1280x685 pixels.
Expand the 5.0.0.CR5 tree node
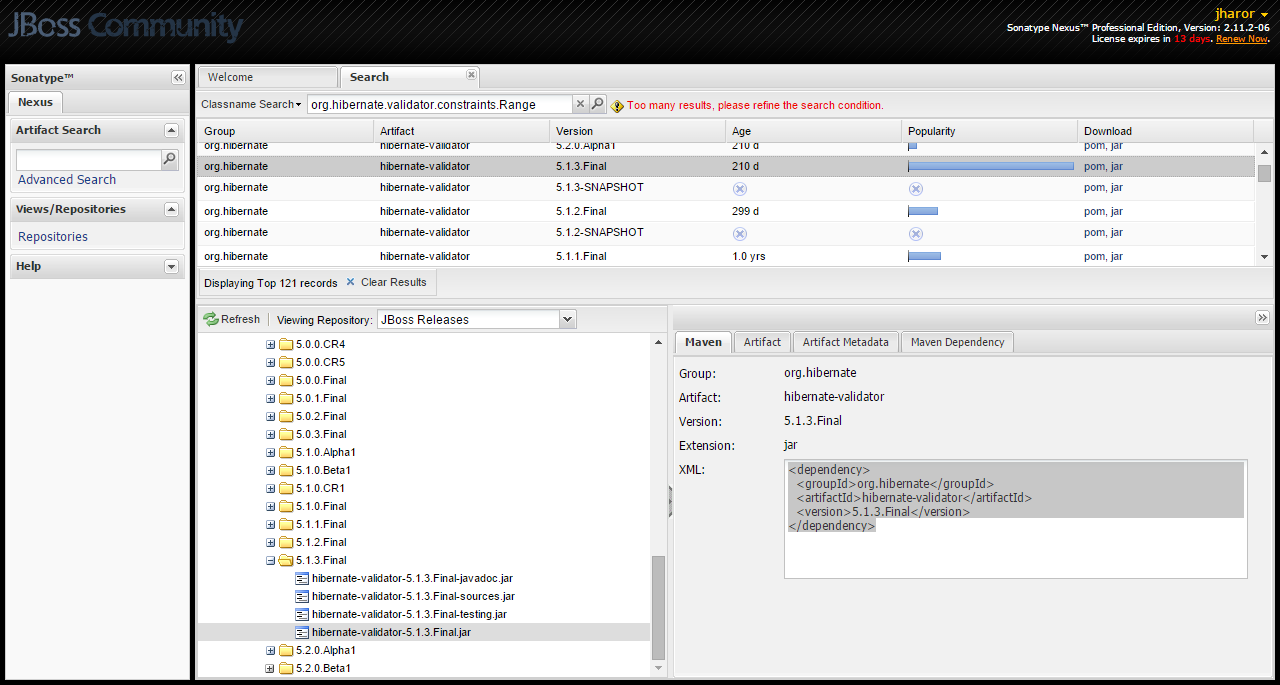pyautogui.click(x=270, y=362)
